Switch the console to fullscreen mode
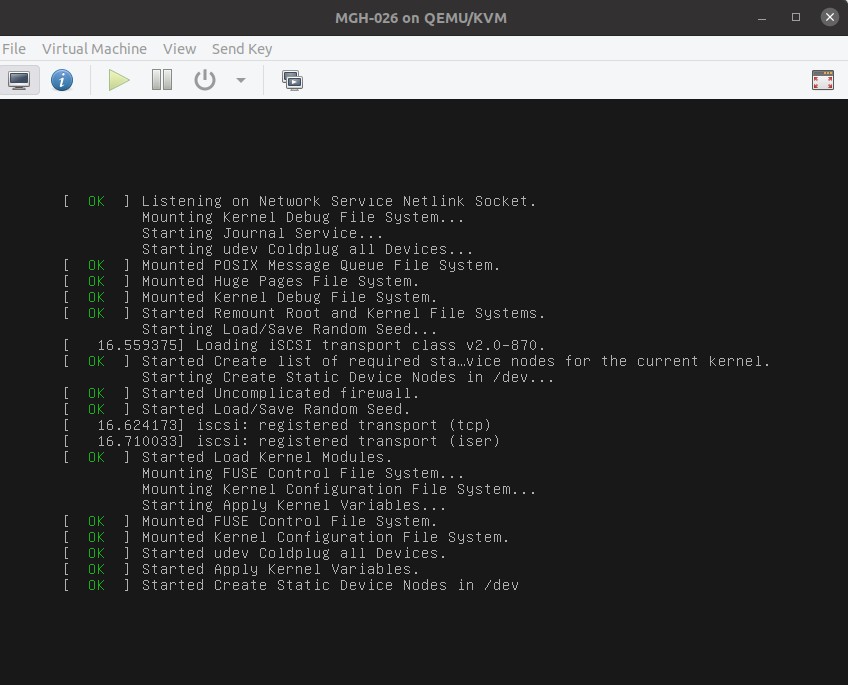Screen dimensions: 848x685 click(822, 80)
